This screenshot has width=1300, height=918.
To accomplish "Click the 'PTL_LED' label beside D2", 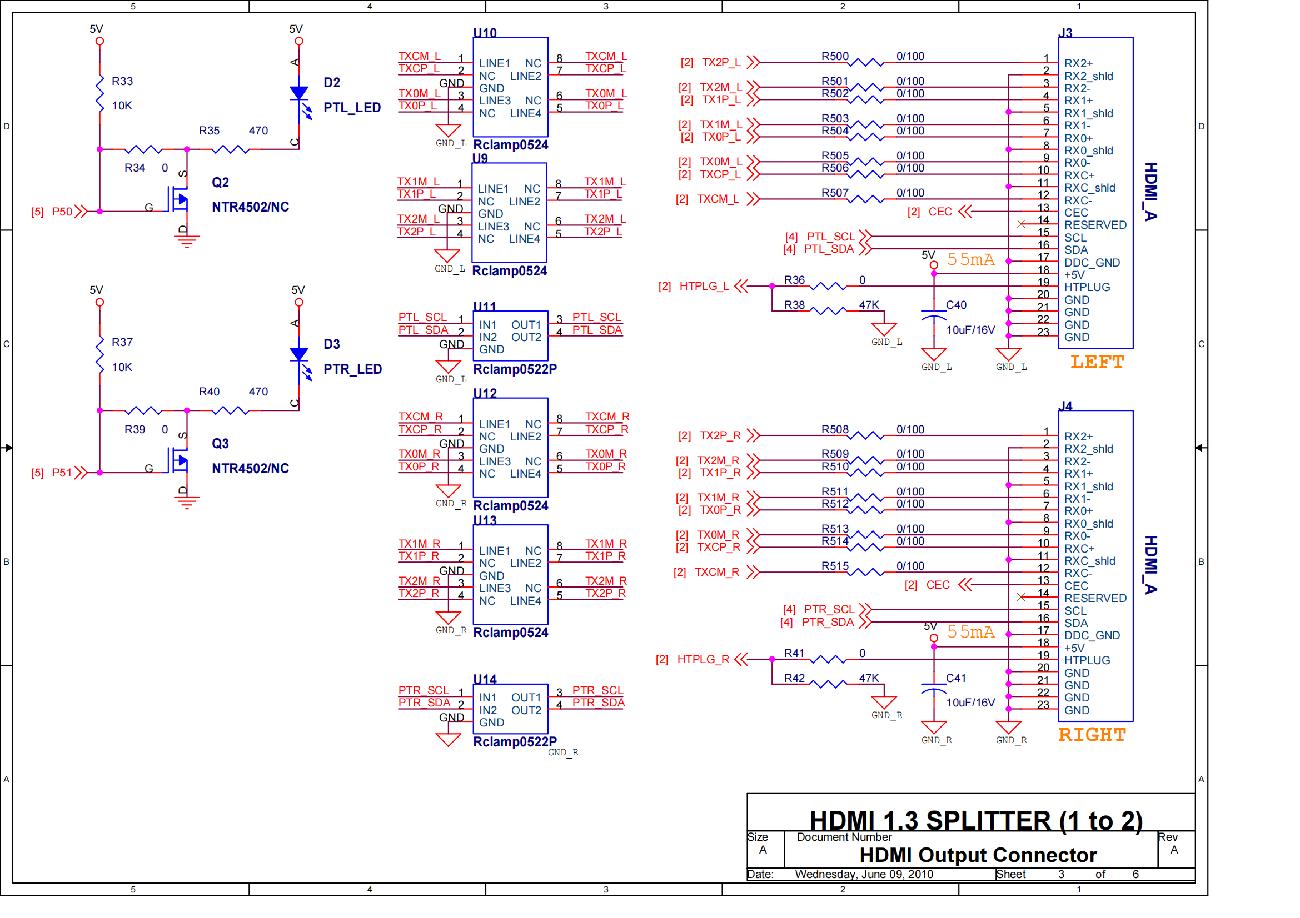I will click(x=352, y=107).
